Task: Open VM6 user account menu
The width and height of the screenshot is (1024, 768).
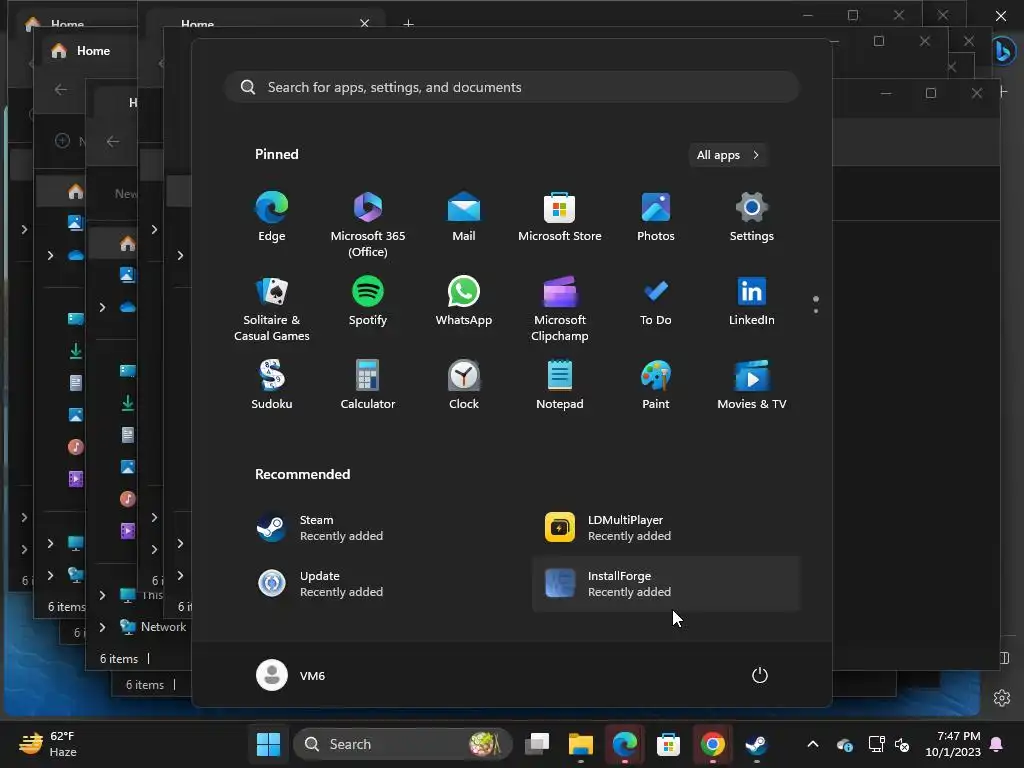Action: 291,675
